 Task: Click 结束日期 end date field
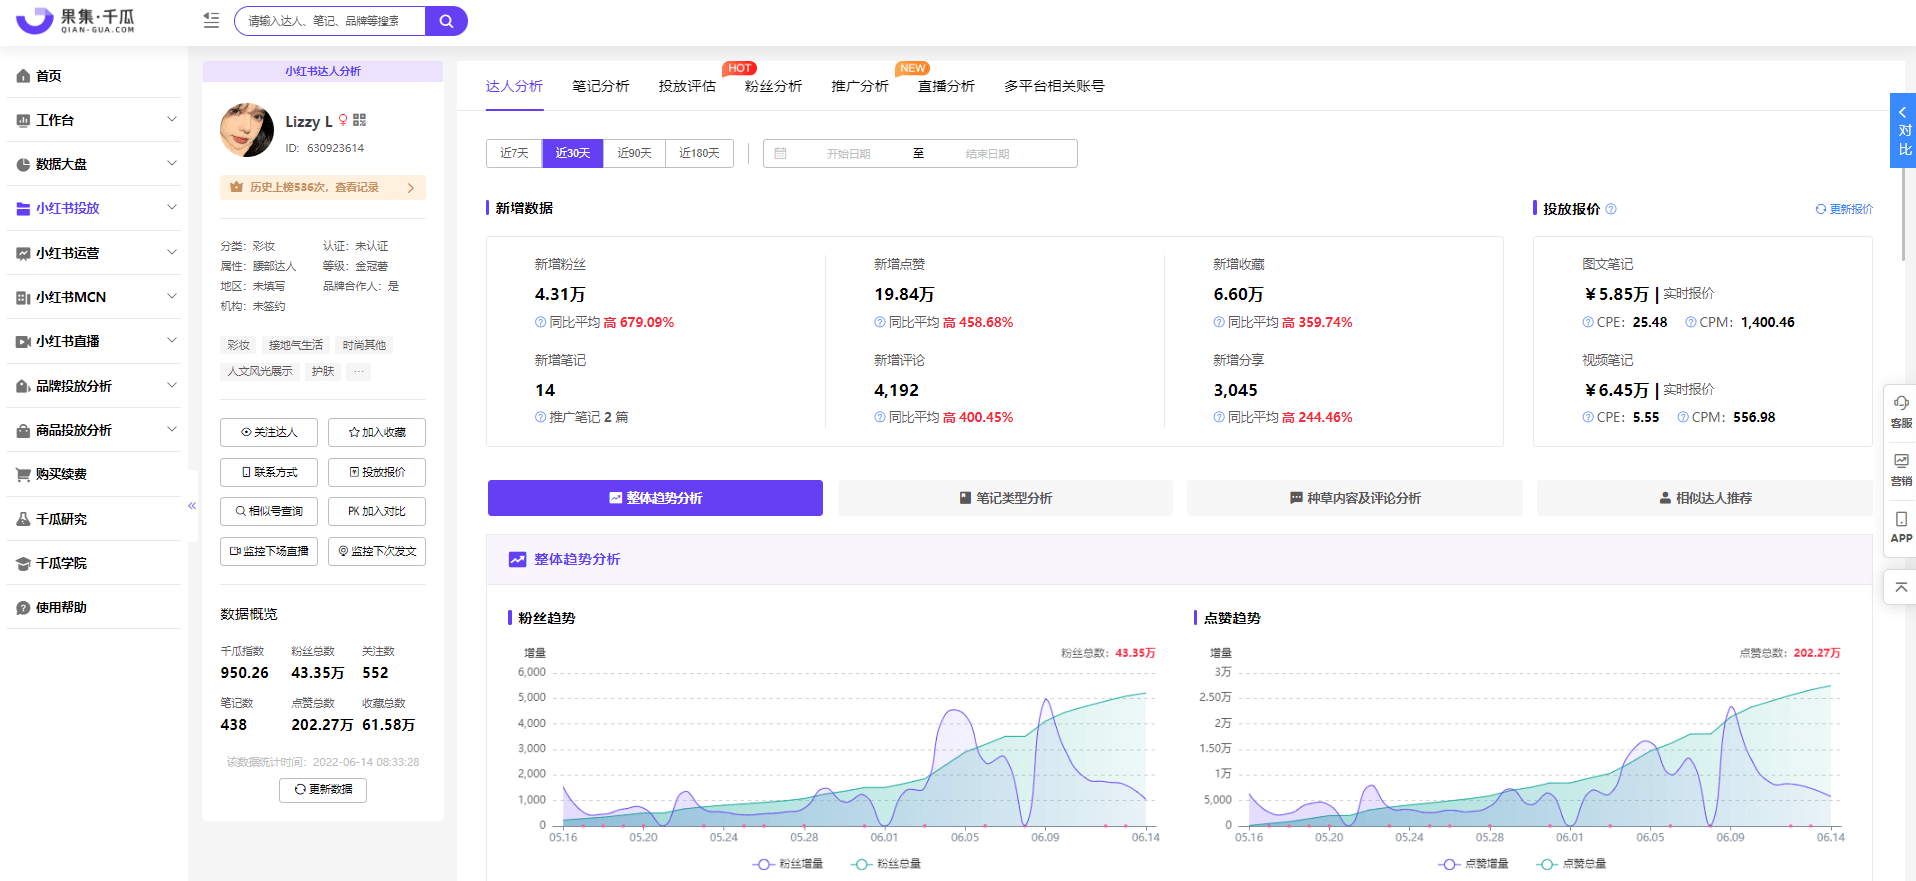[x=987, y=154]
